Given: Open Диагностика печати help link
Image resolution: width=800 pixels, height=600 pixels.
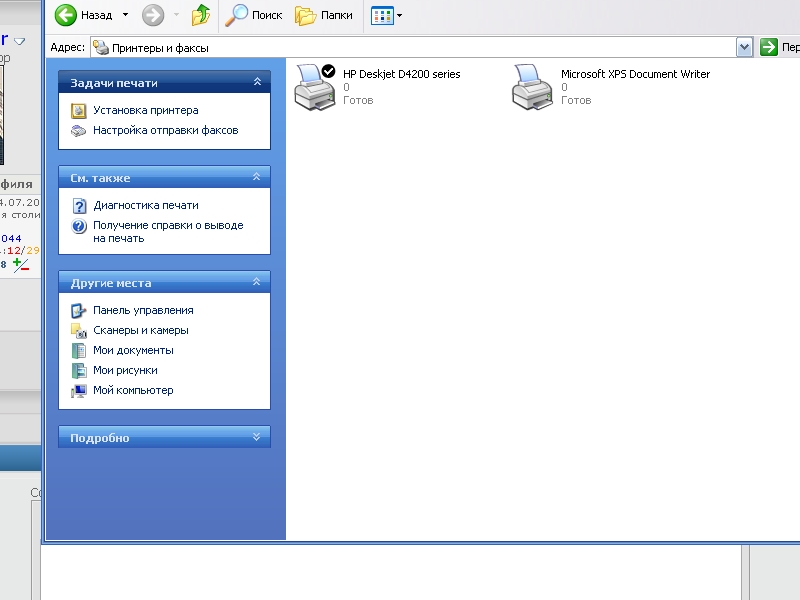Looking at the screenshot, I should point(145,206).
